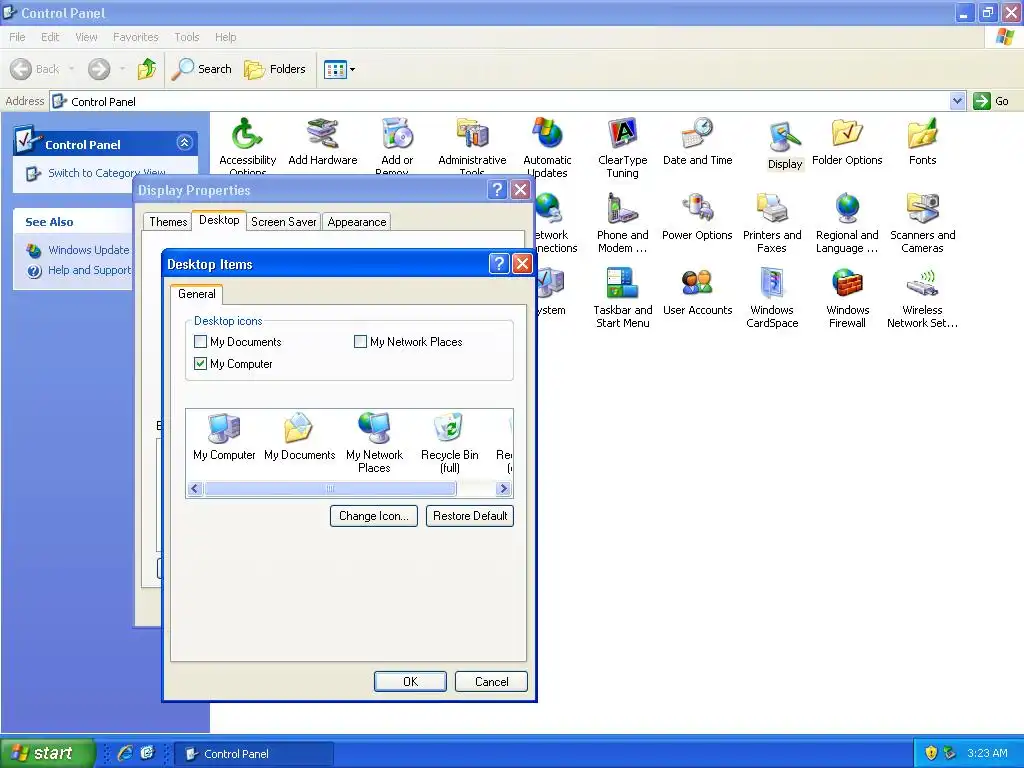This screenshot has width=1024, height=768.
Task: Select the Display control panel icon
Action: pyautogui.click(x=784, y=145)
